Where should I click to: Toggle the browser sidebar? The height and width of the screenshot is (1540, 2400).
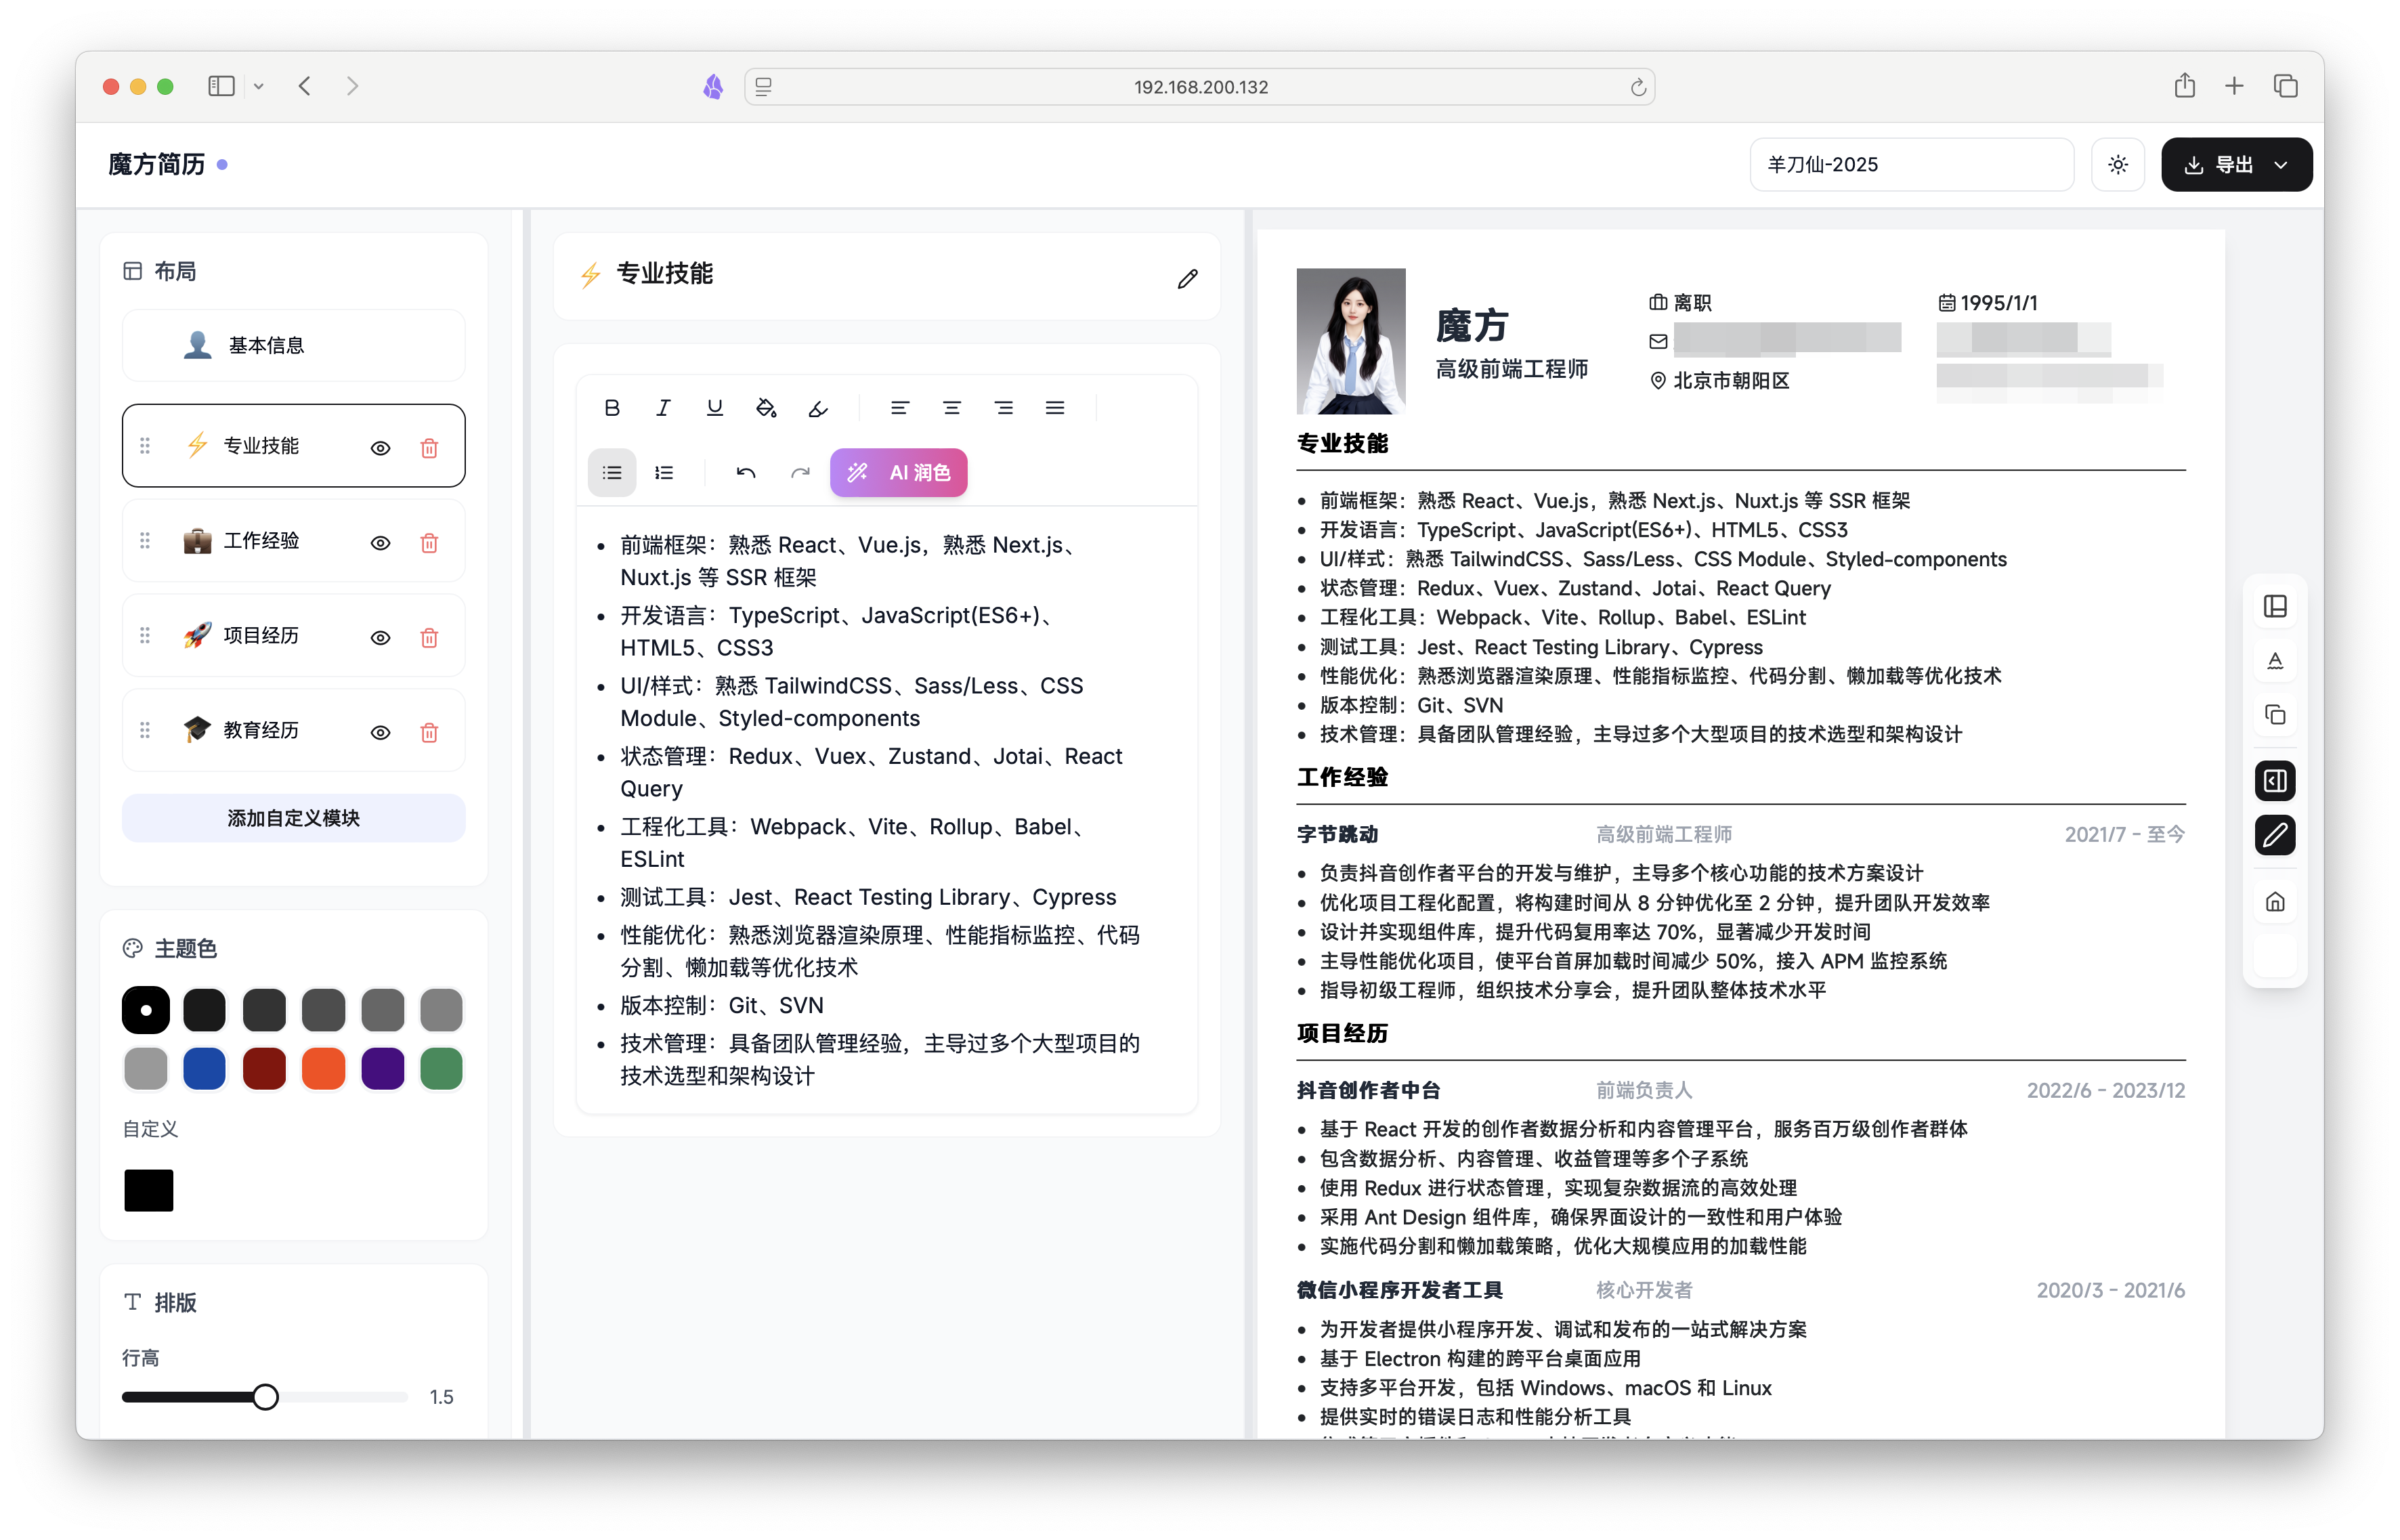click(x=221, y=86)
